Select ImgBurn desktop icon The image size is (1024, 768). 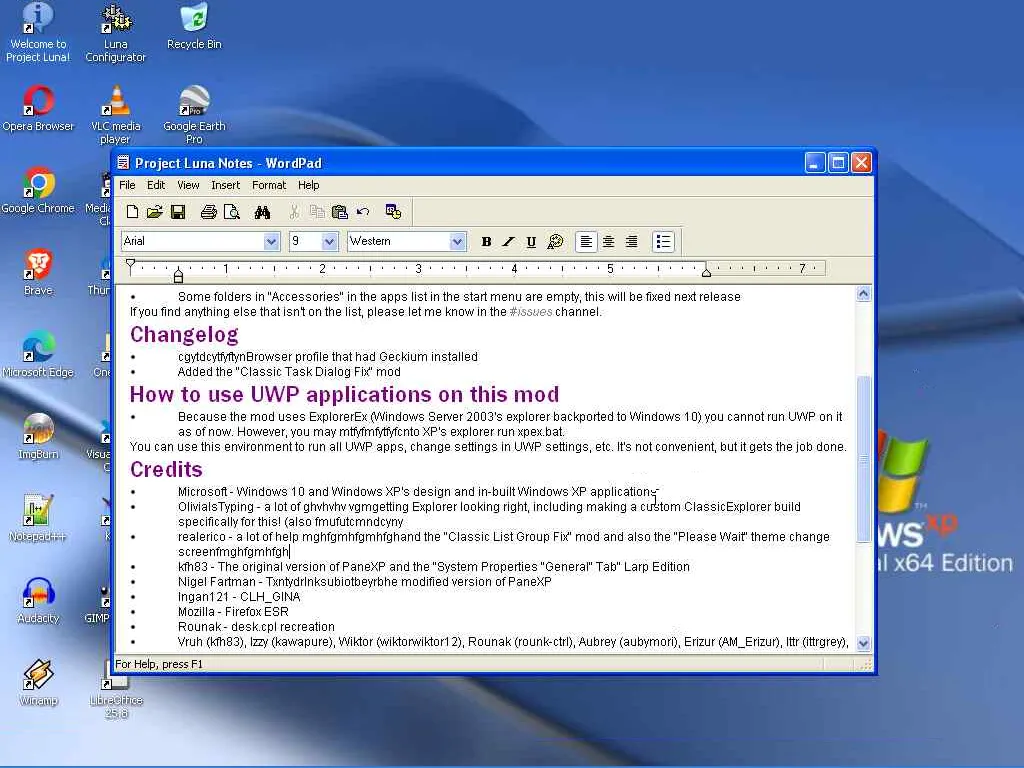coord(38,436)
